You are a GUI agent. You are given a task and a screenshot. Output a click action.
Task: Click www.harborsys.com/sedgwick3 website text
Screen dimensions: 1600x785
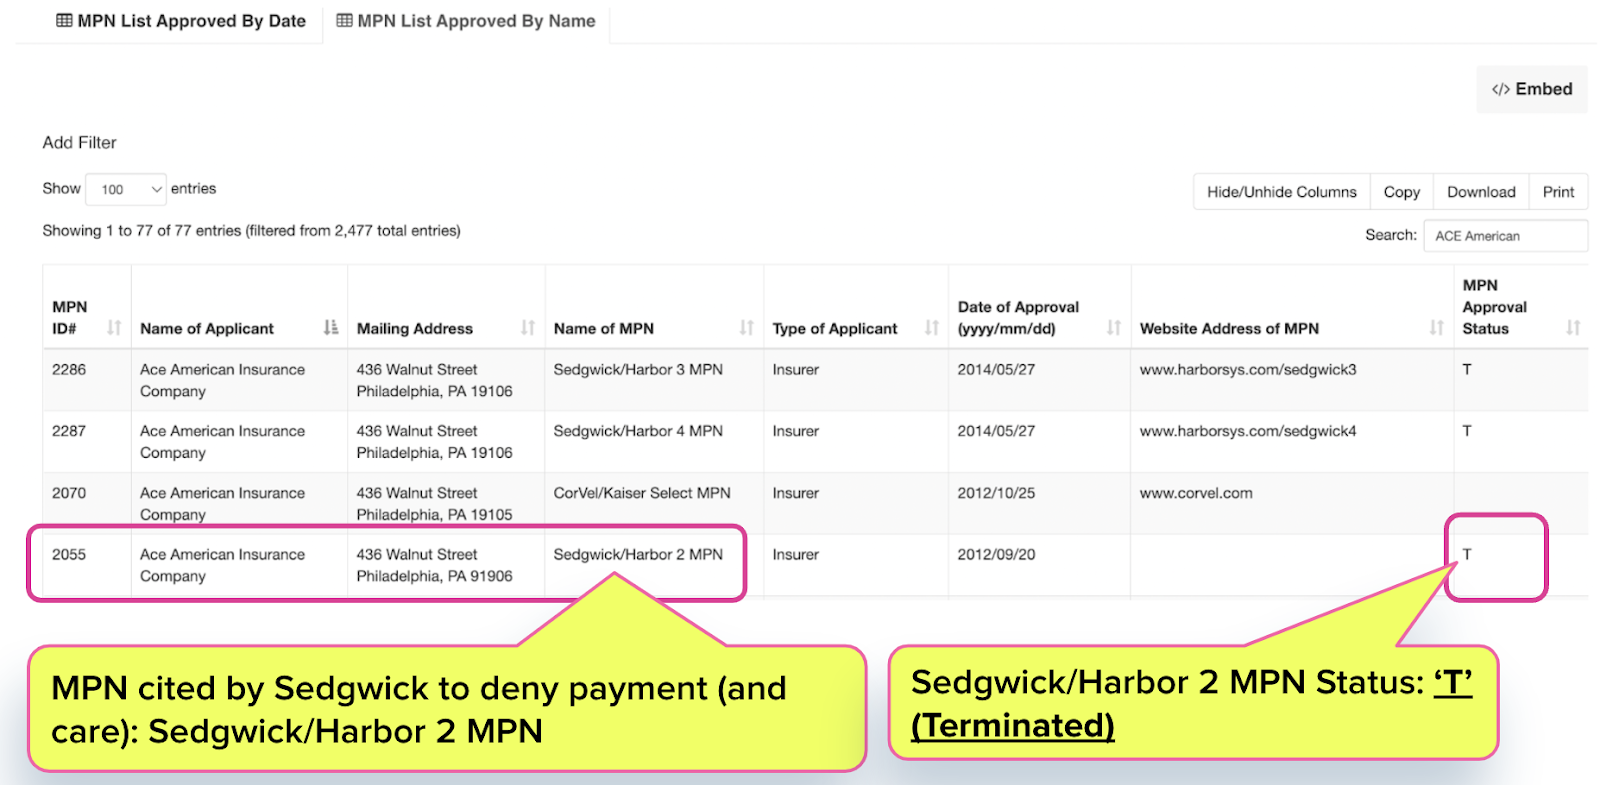(x=1248, y=369)
